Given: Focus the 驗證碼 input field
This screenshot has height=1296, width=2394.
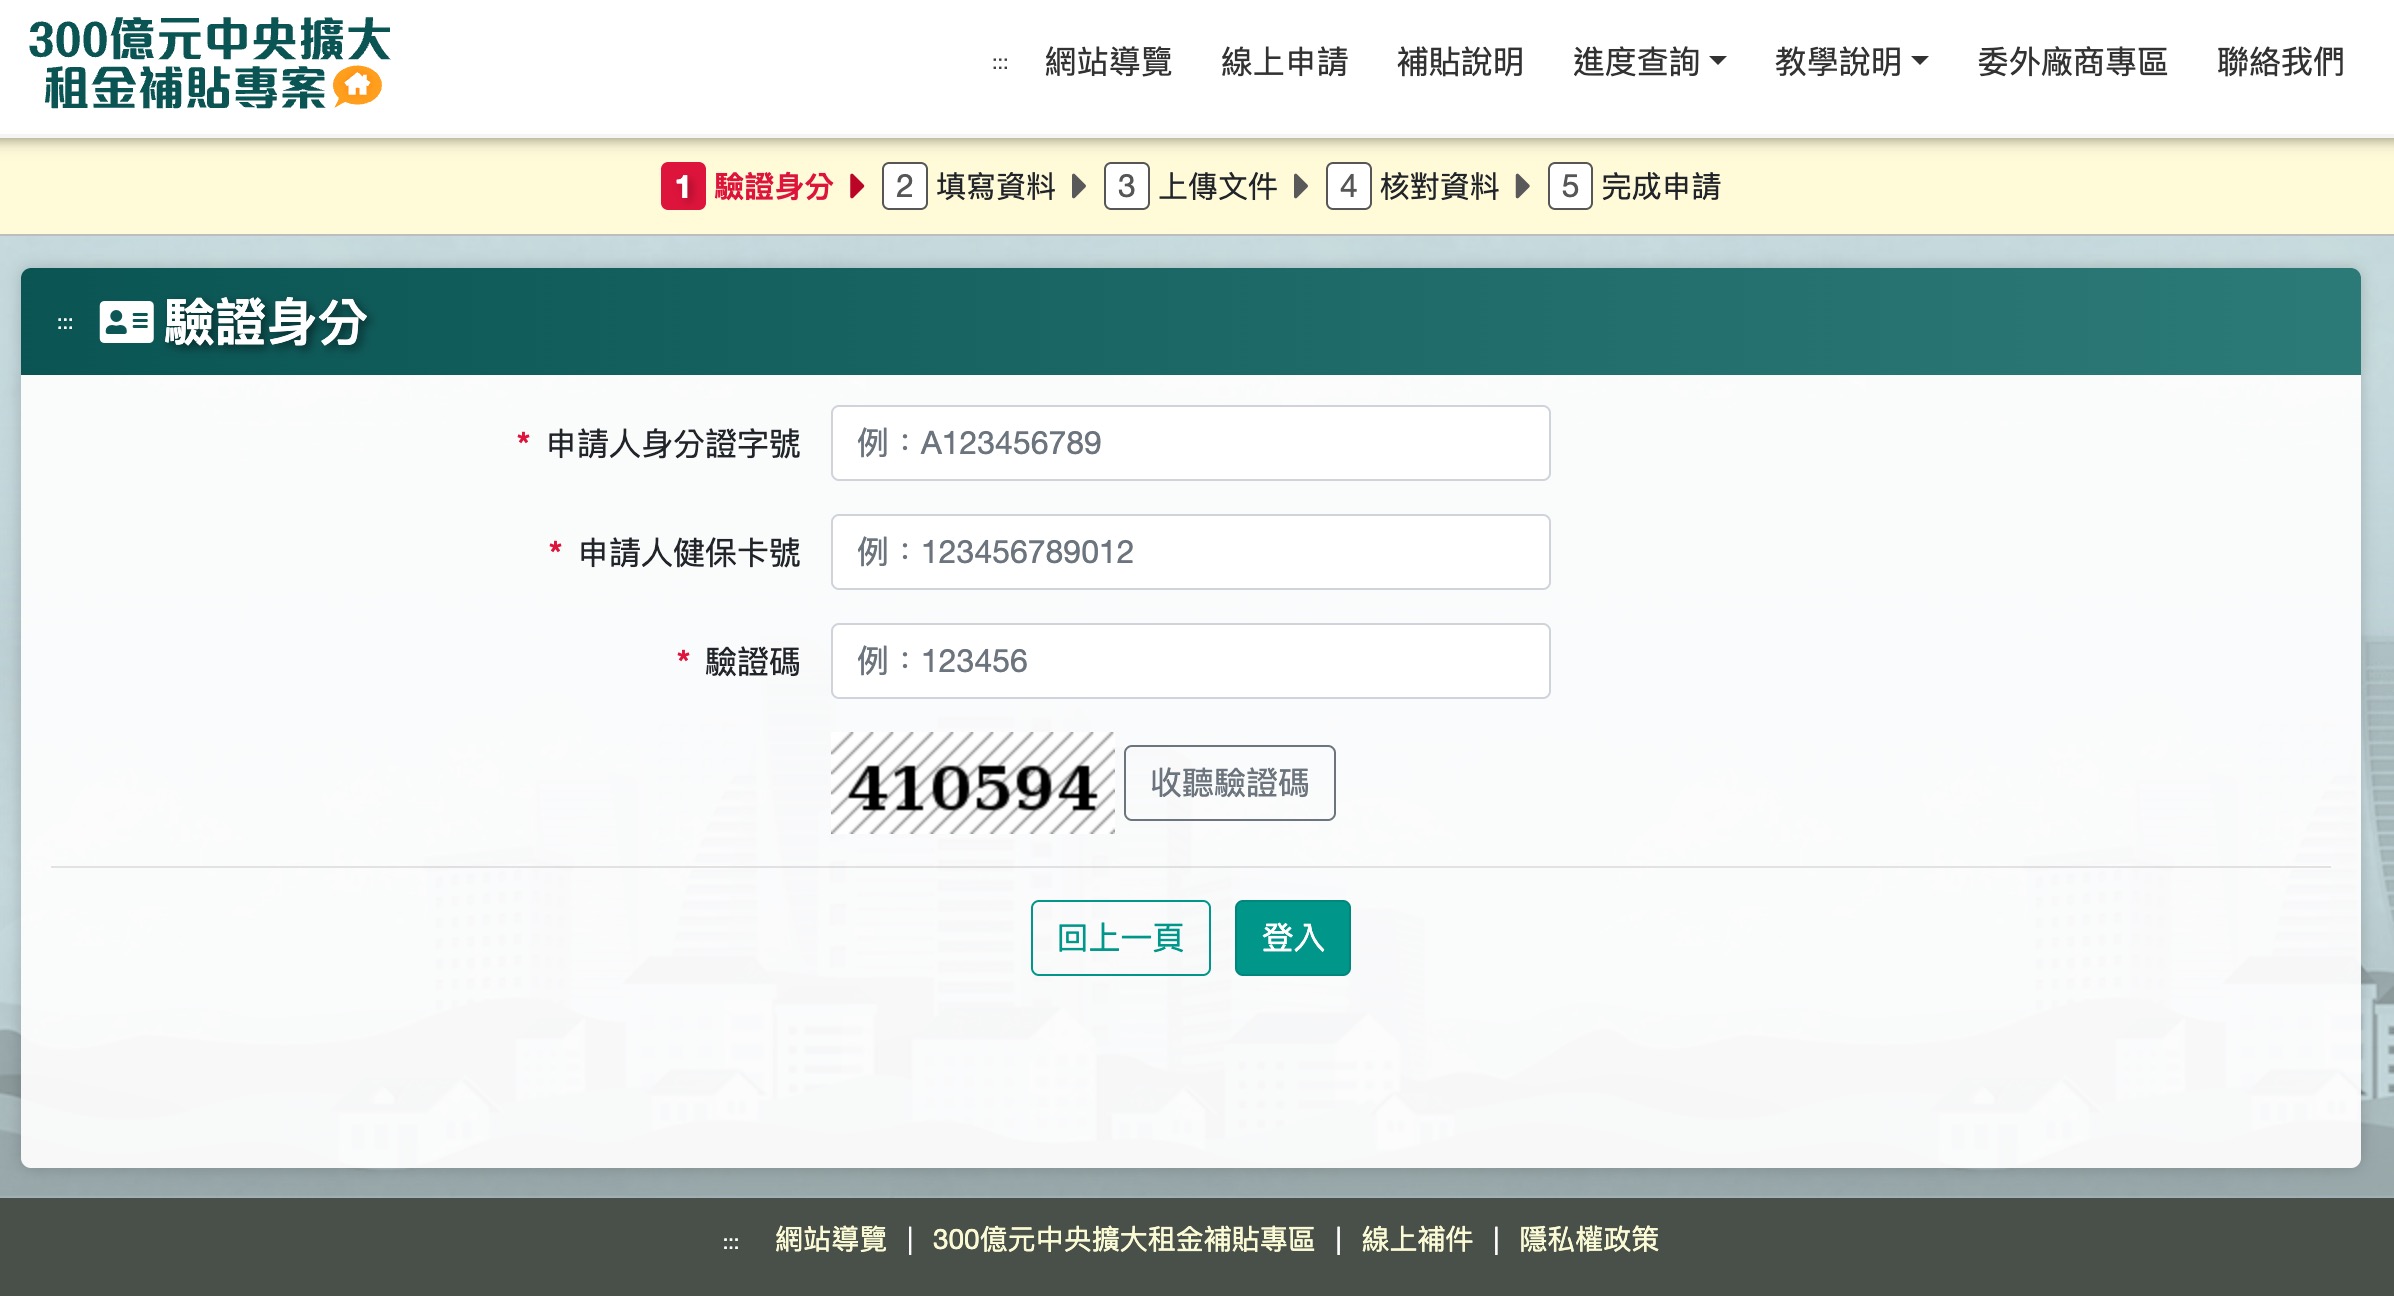Looking at the screenshot, I should (1190, 661).
